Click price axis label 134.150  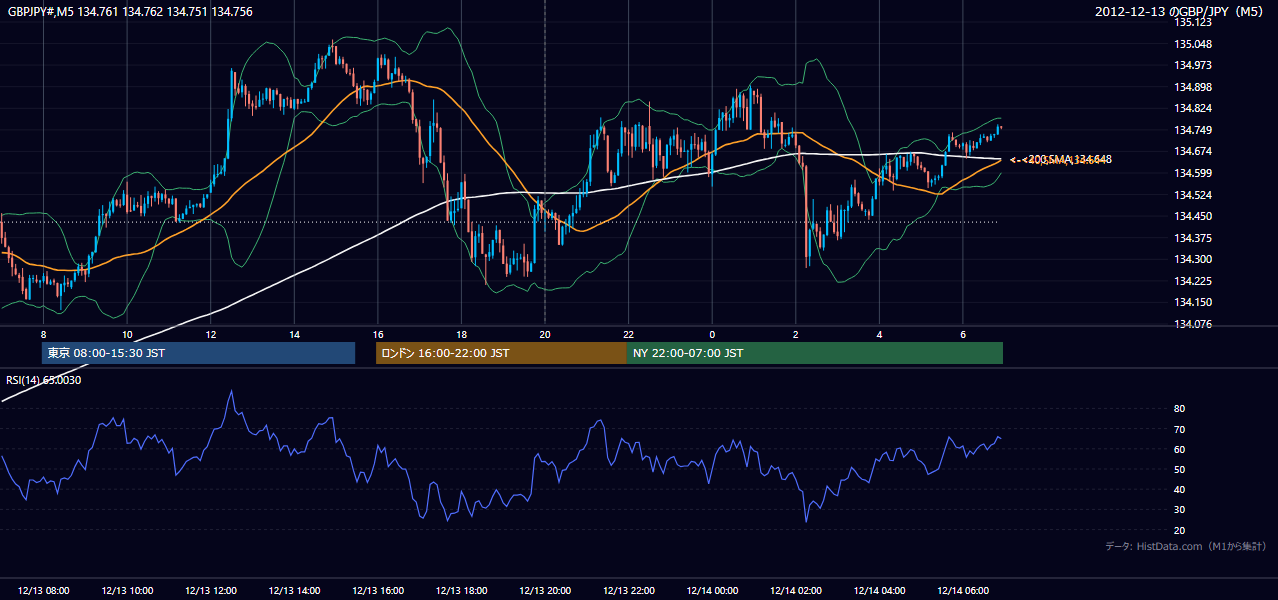pyautogui.click(x=1193, y=302)
